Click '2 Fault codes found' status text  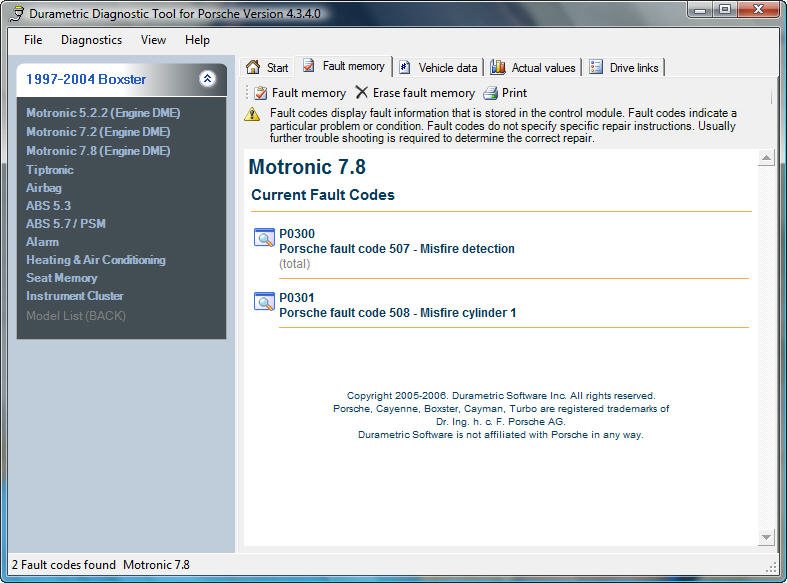click(x=63, y=564)
